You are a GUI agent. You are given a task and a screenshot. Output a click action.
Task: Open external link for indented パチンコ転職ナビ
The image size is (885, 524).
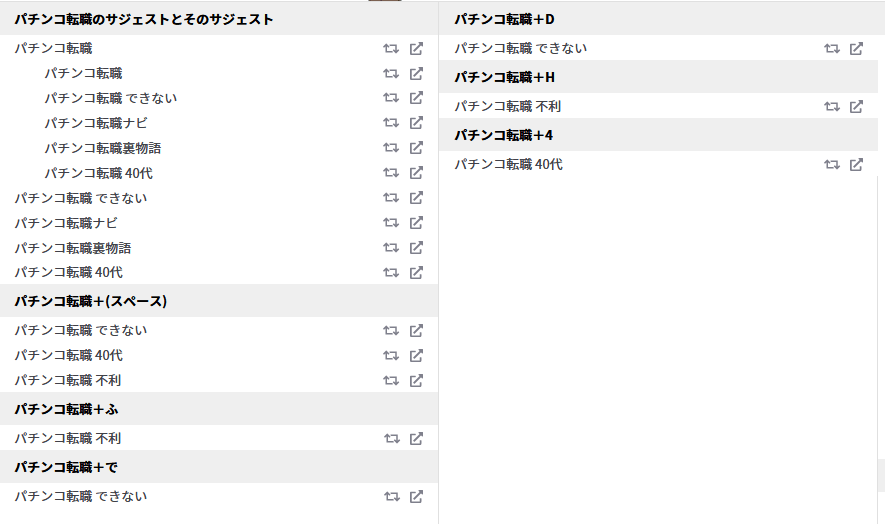(416, 123)
